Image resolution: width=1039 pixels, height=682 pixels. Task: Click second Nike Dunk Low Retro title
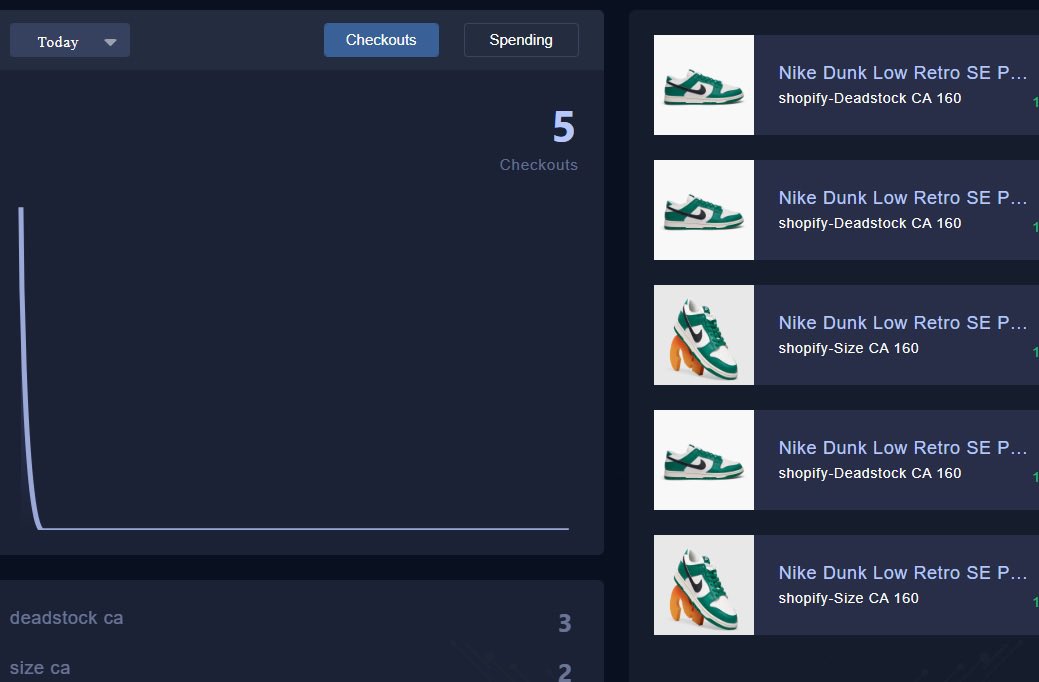pos(902,198)
